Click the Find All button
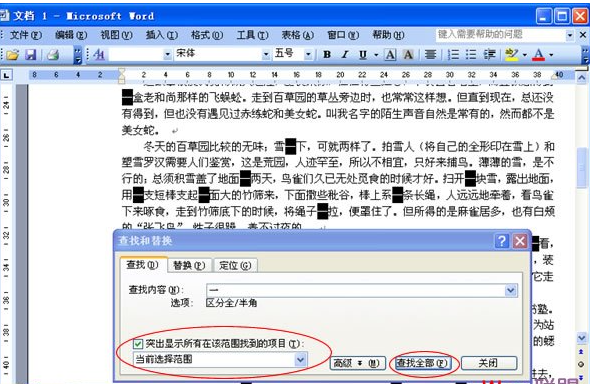The image size is (590, 384). click(x=422, y=363)
